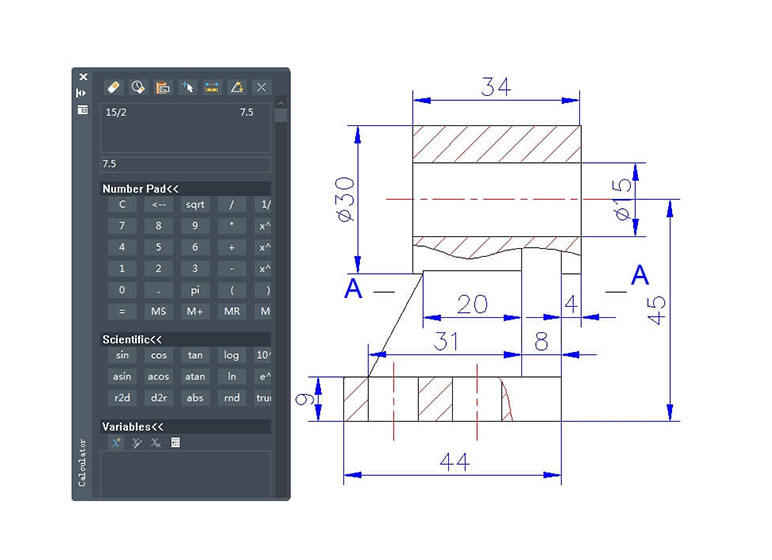Click the pi button

pyautogui.click(x=195, y=290)
